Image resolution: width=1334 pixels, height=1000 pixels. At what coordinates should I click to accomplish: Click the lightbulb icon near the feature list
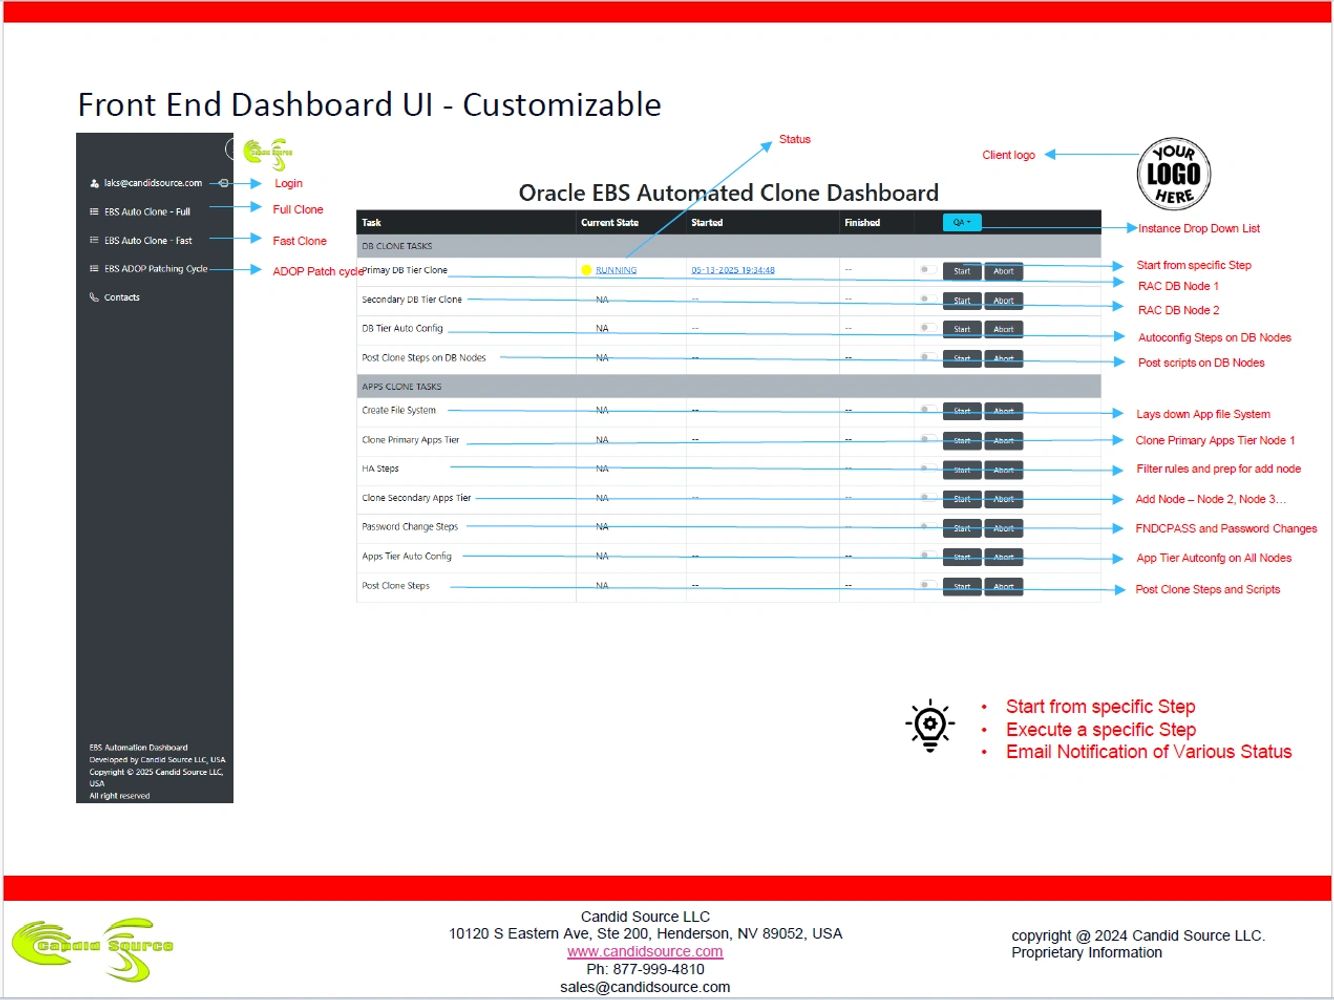coord(928,723)
